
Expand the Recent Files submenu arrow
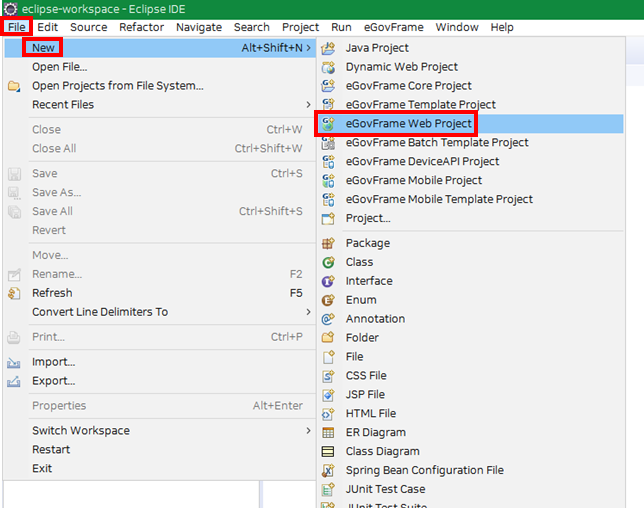point(308,105)
